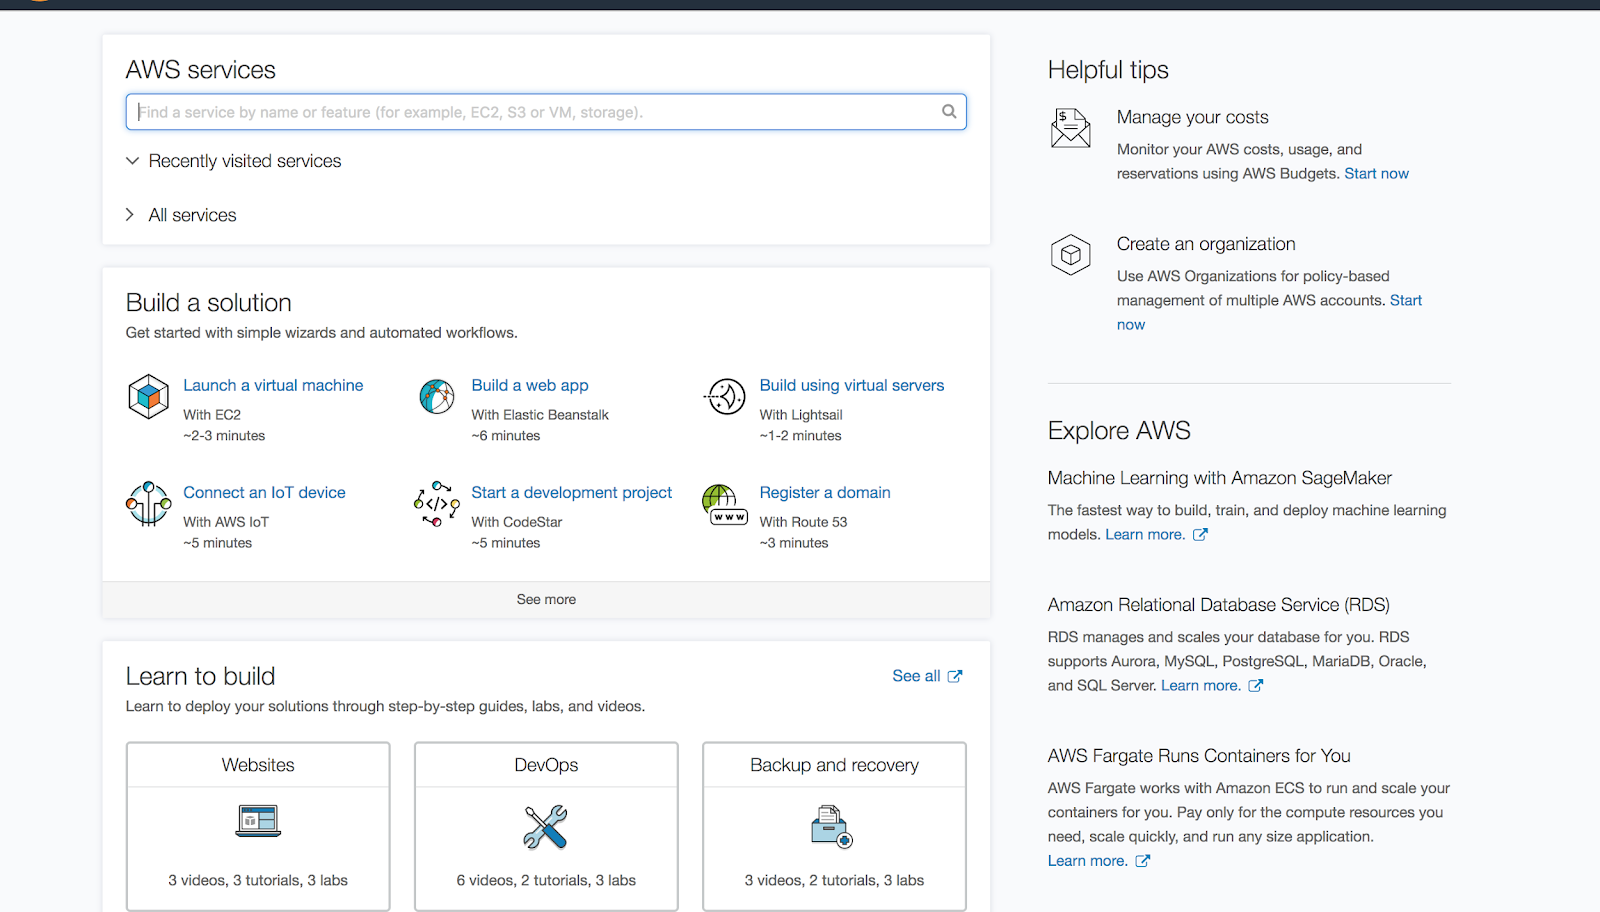Click external link icon after Fargate Learn more
The height and width of the screenshot is (912, 1600).
[1143, 860]
